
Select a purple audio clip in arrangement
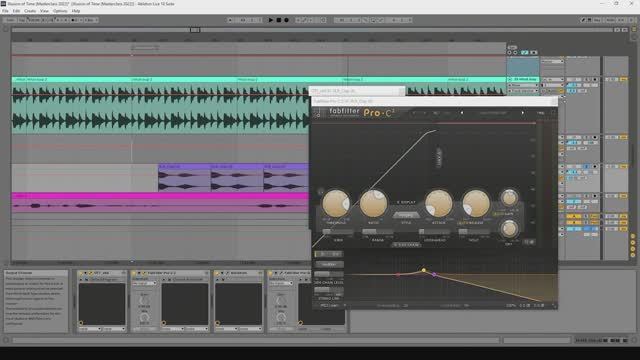(184, 178)
